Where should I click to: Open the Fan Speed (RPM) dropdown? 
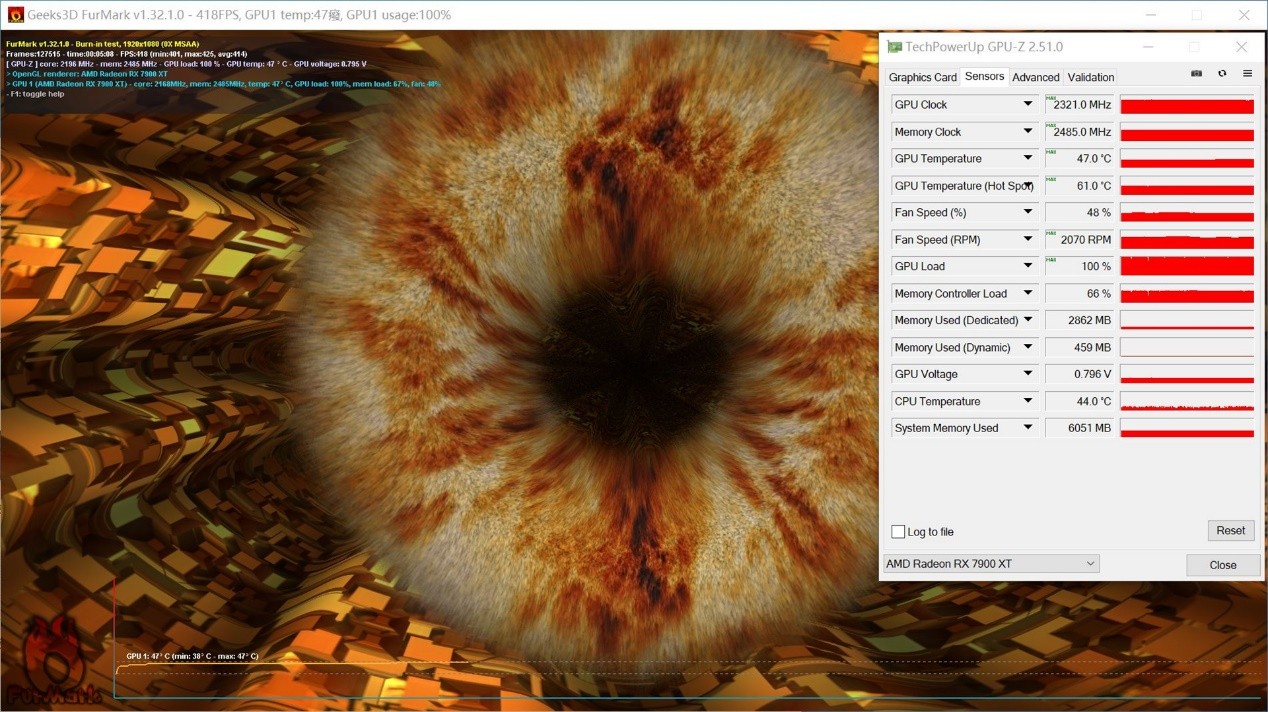pyautogui.click(x=1027, y=239)
